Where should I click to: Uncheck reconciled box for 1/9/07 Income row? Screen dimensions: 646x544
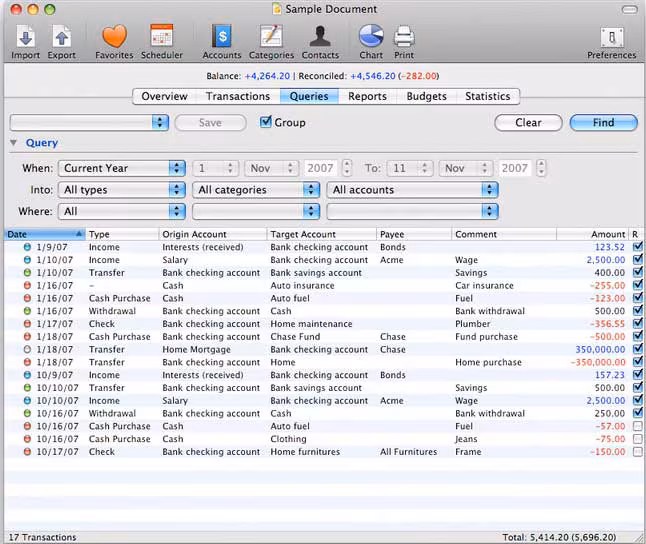tap(638, 247)
